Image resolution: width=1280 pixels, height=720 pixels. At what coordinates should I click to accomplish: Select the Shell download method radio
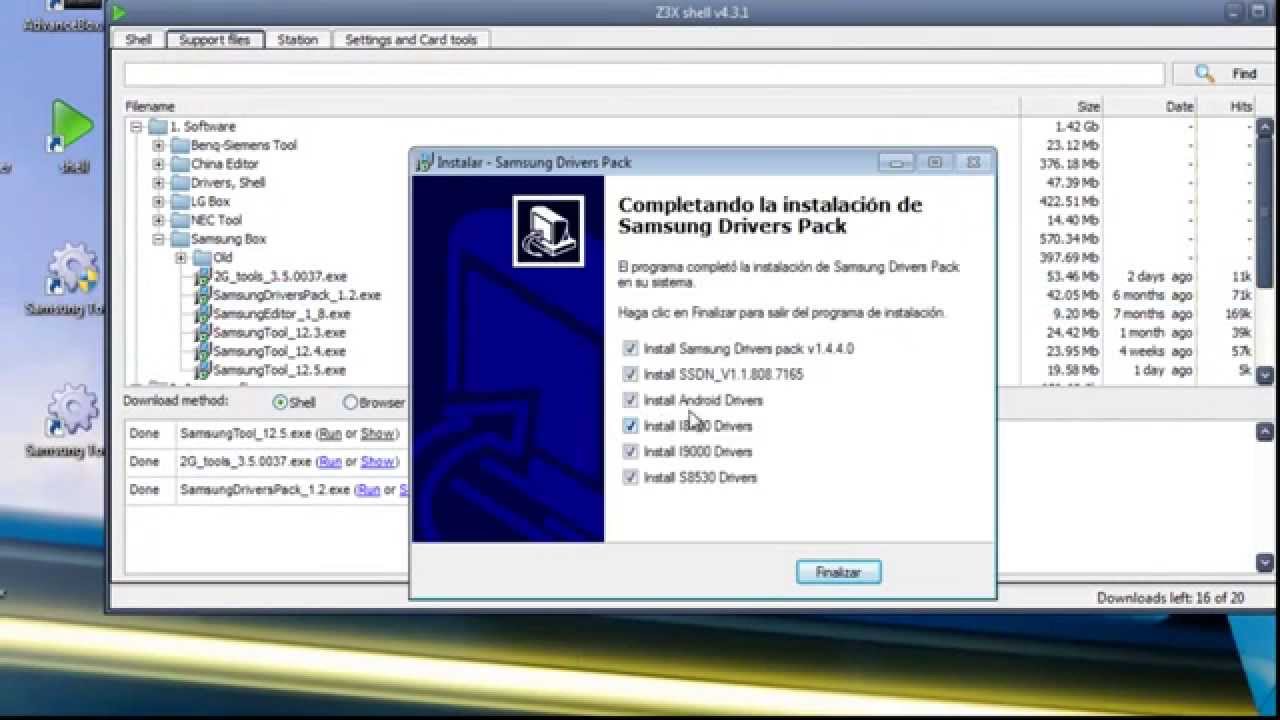tap(280, 402)
